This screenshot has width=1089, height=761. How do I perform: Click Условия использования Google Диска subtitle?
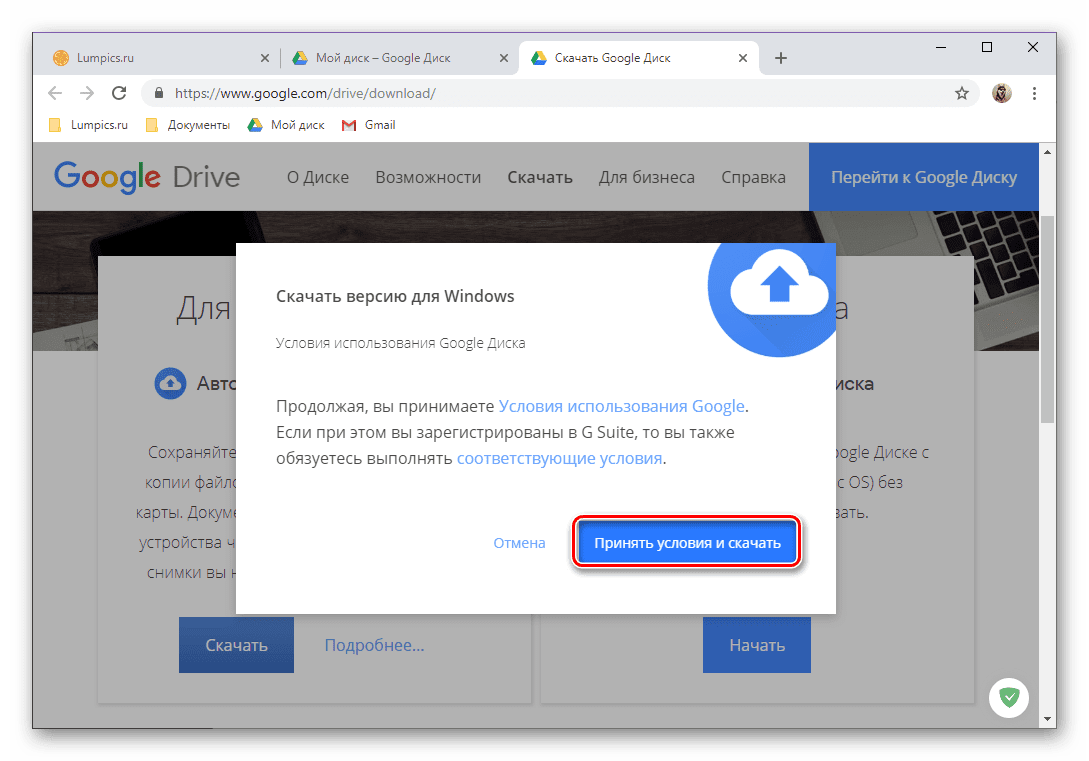click(x=400, y=343)
